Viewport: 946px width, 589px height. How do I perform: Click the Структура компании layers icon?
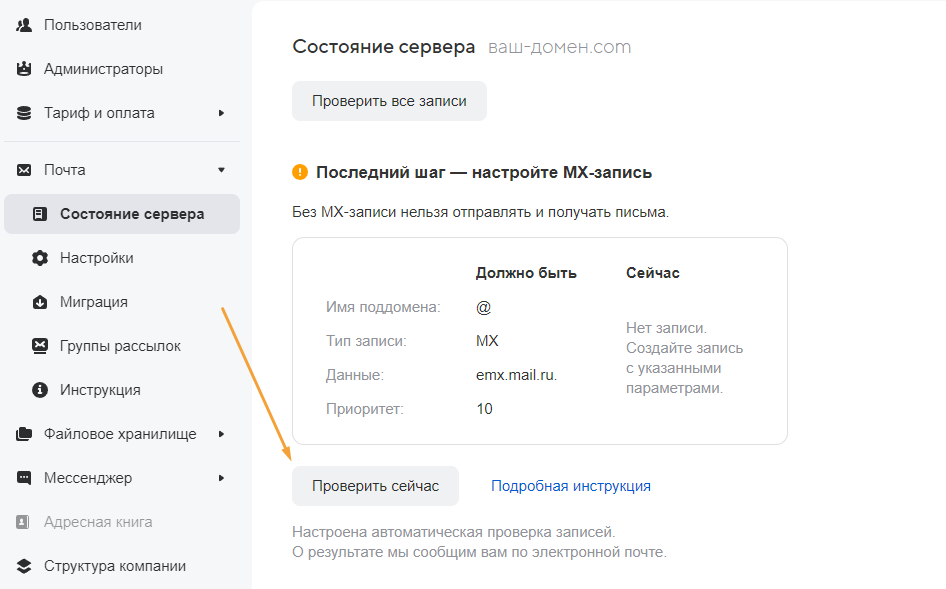pos(24,566)
